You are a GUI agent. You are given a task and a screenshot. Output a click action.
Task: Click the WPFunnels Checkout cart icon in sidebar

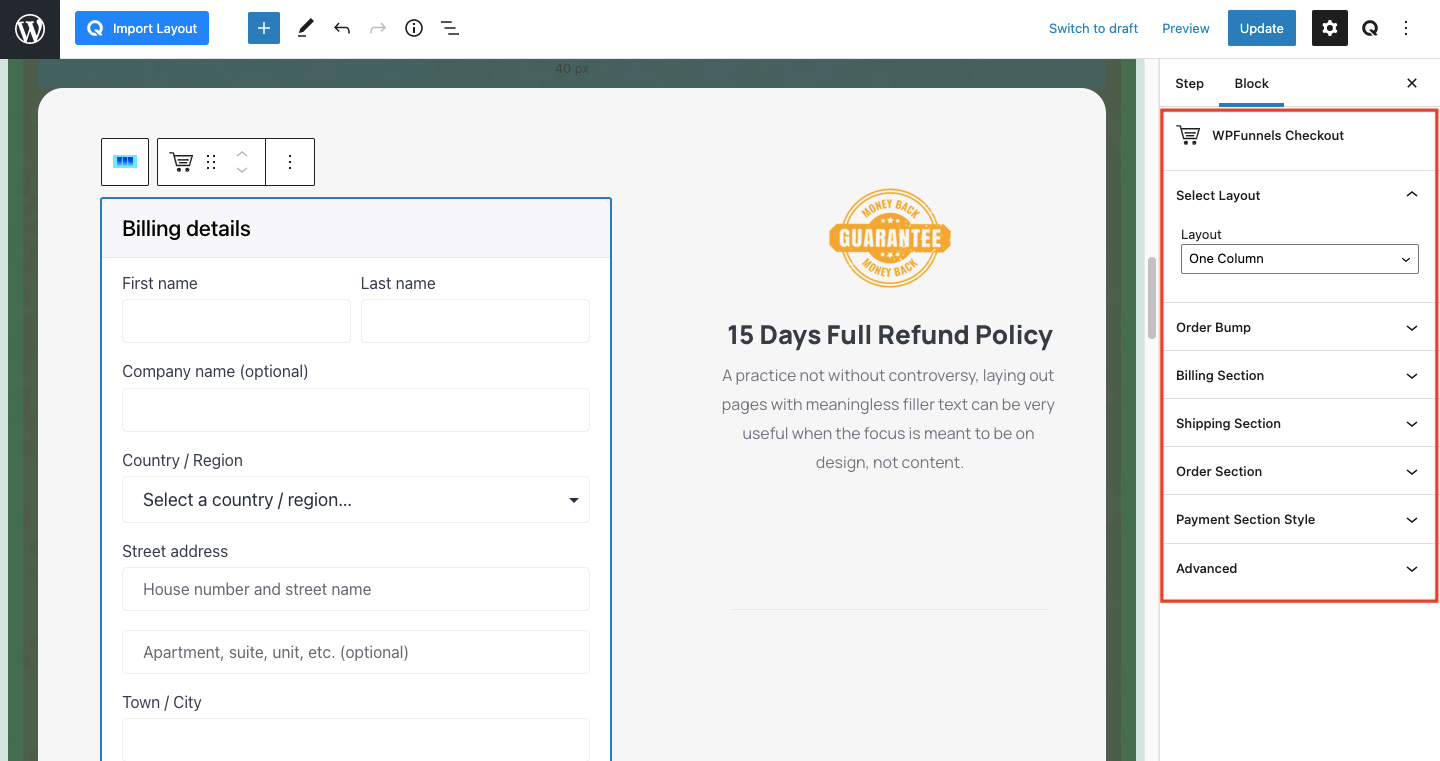click(x=1188, y=135)
